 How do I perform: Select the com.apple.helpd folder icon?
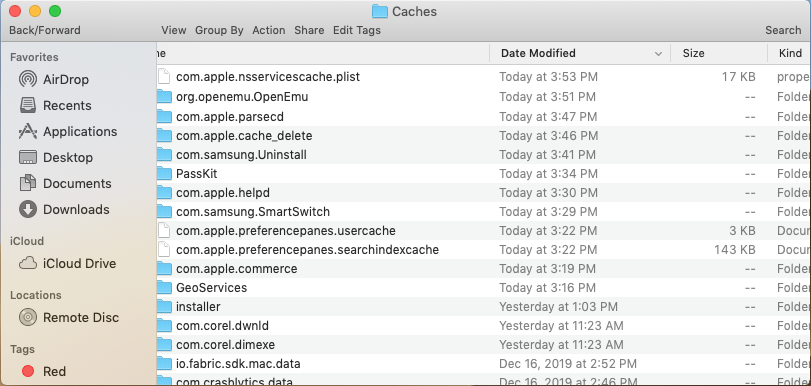(x=164, y=193)
